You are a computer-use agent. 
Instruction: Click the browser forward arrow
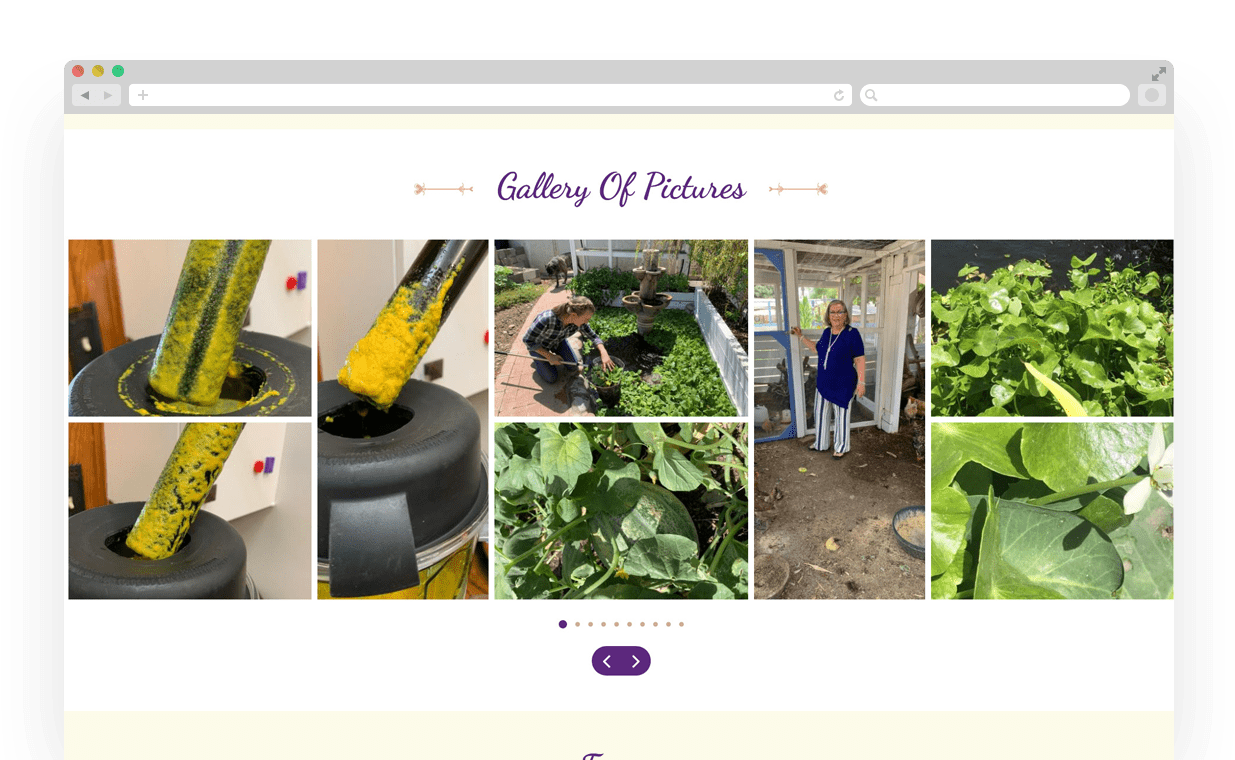click(x=109, y=95)
